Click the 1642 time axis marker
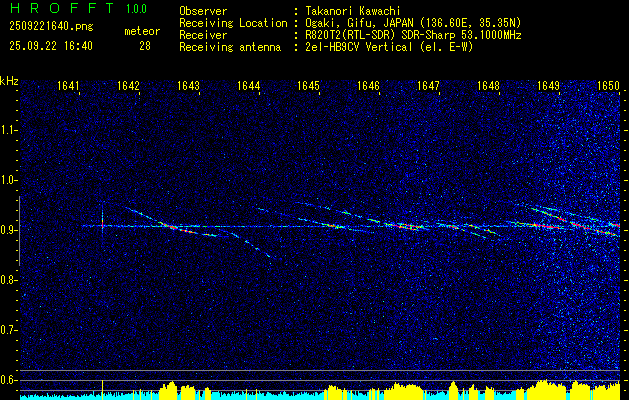 click(x=128, y=86)
